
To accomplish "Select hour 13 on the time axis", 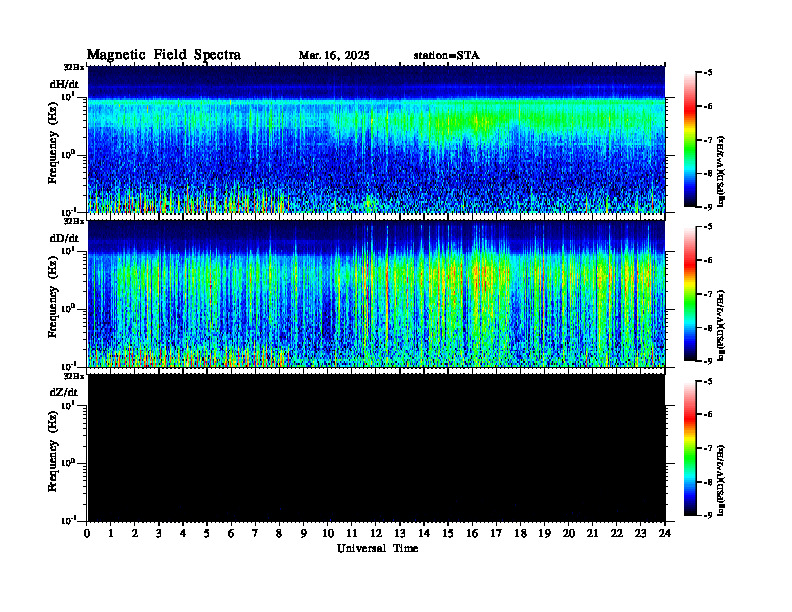I will point(400,534).
